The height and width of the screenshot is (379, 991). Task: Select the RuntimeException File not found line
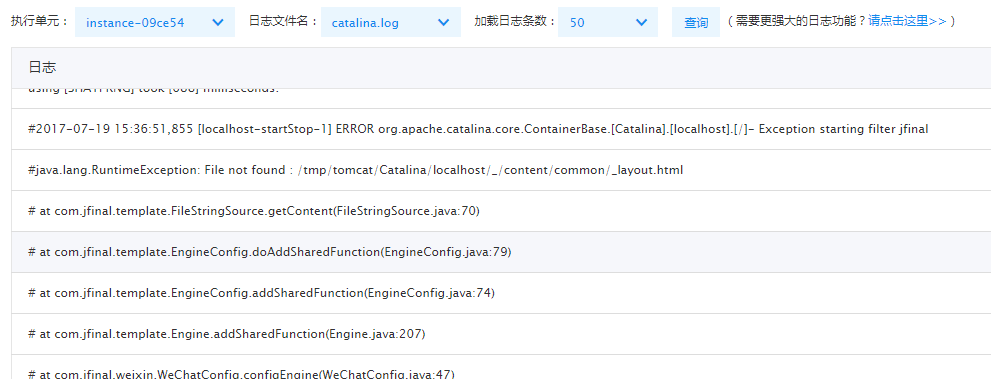click(x=501, y=170)
